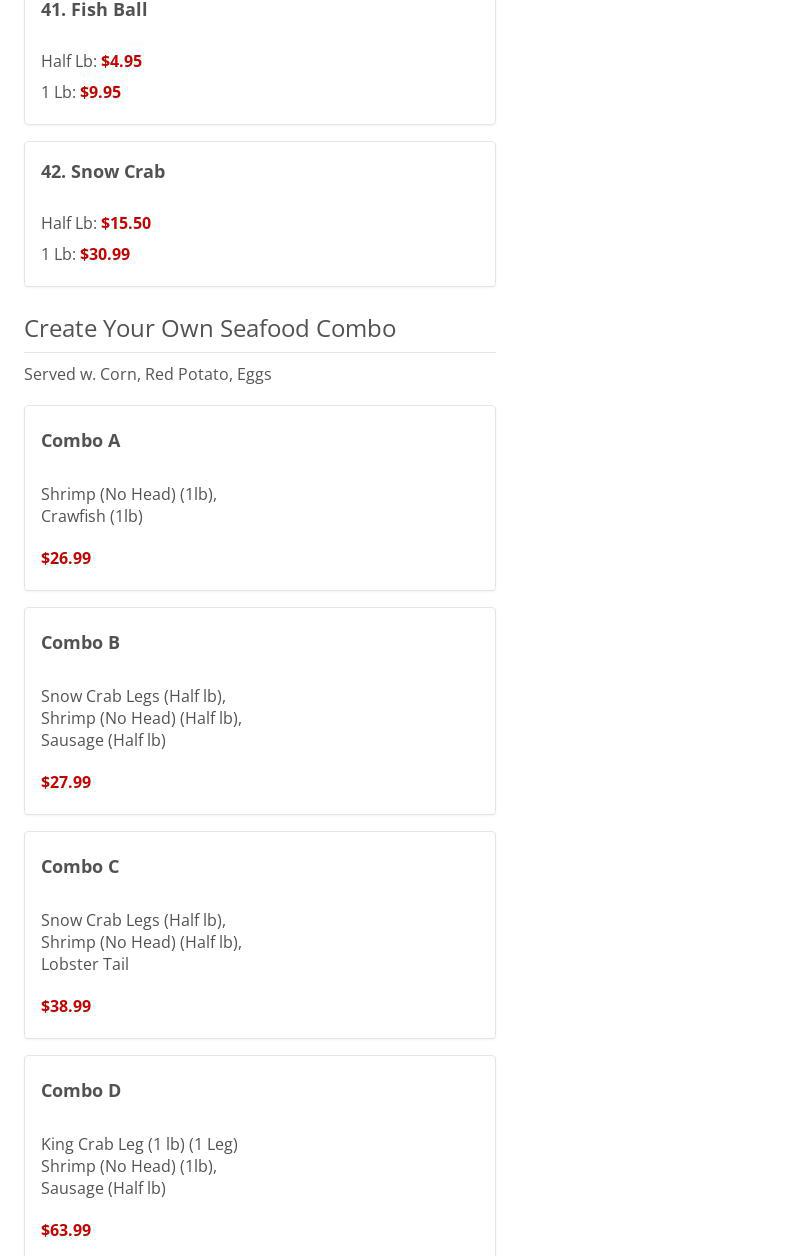Open the Combo C title
785x1256 pixels.
(x=80, y=866)
